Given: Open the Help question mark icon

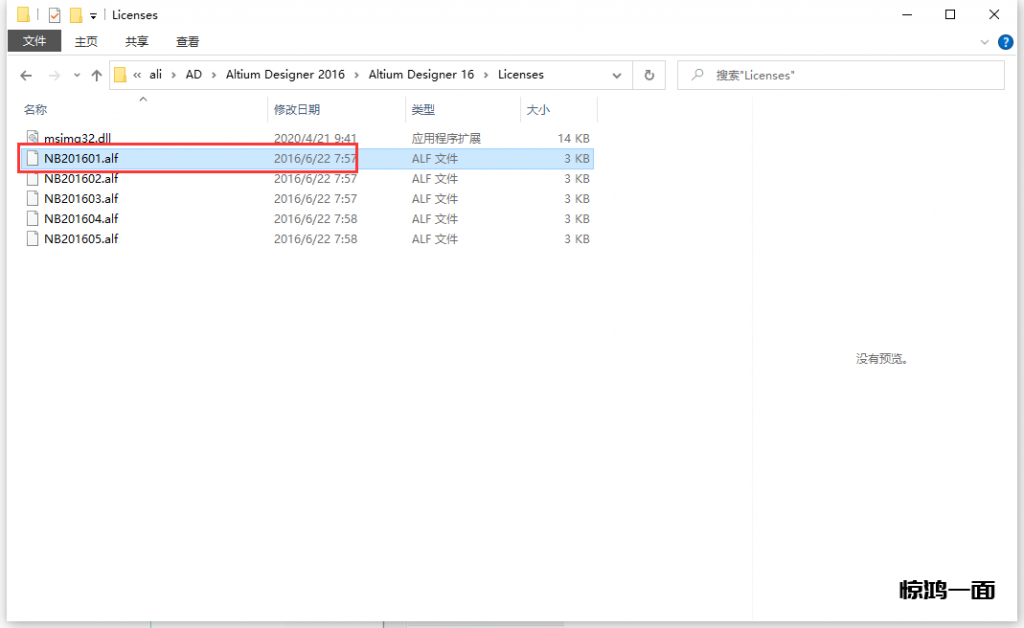Looking at the screenshot, I should (1005, 42).
